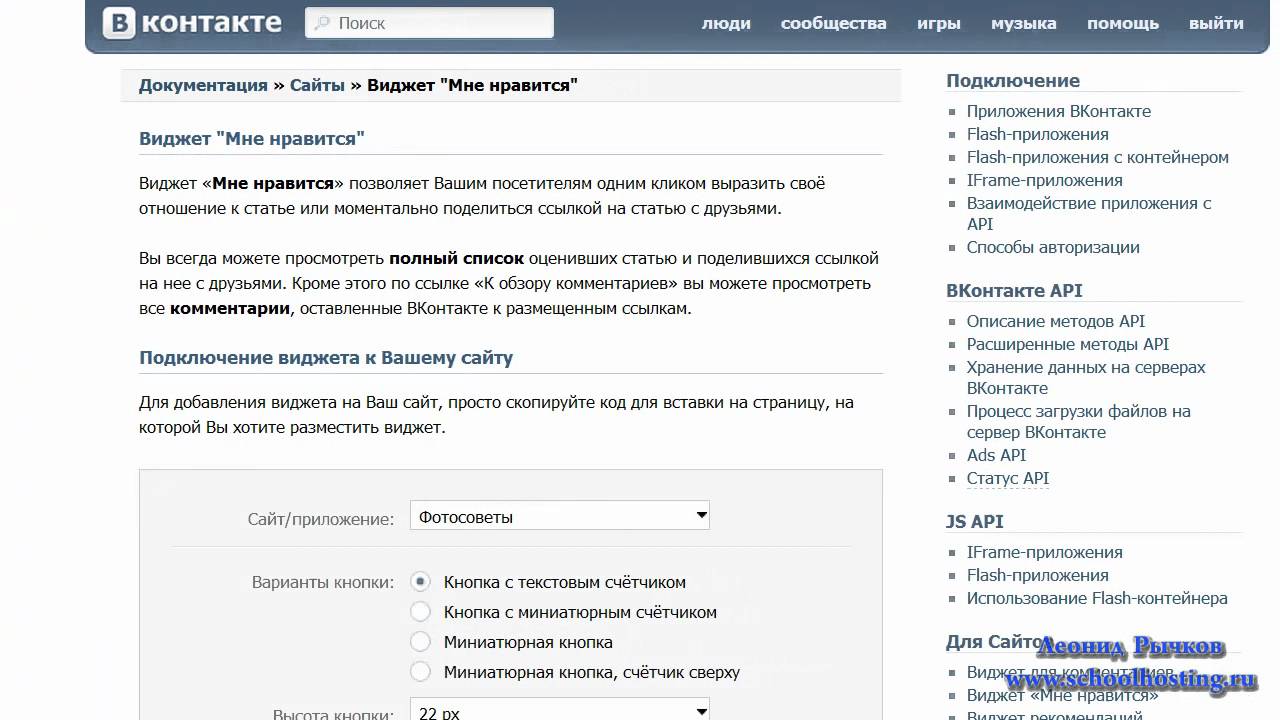The height and width of the screenshot is (720, 1280).
Task: Click the Виджет "Мне нравится" page heading
Action: tap(252, 139)
